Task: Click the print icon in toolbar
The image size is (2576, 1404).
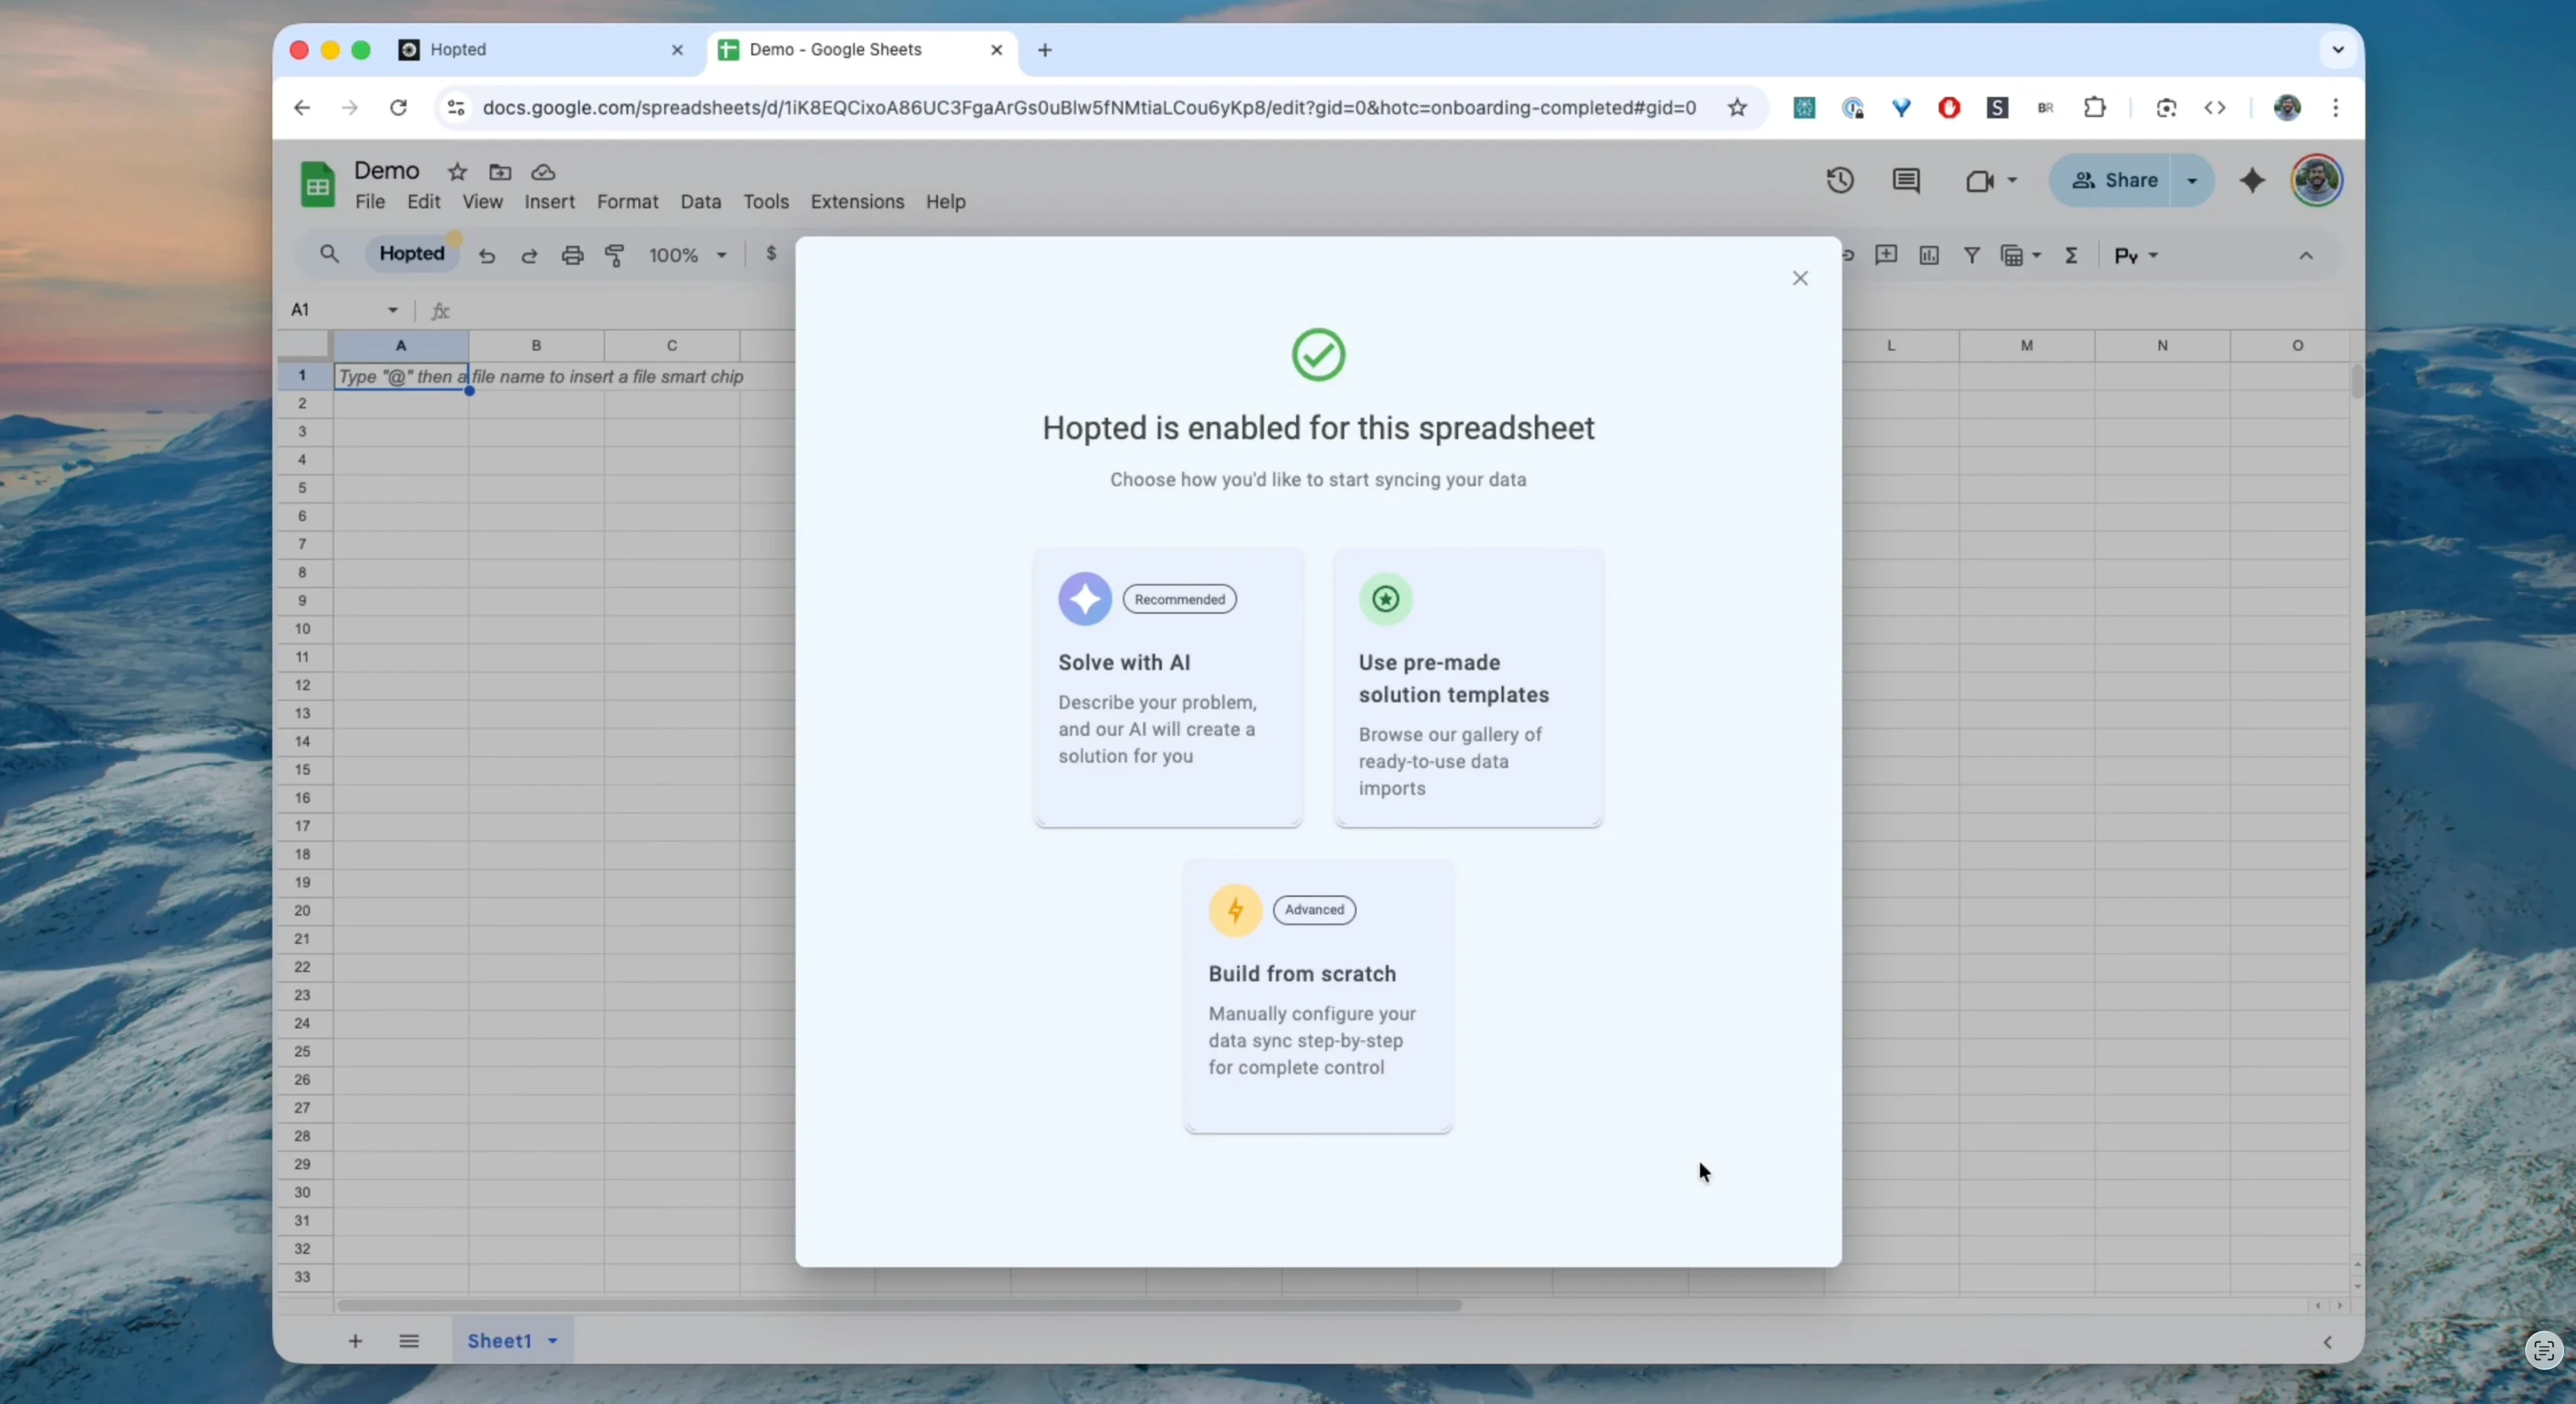Action: (572, 256)
